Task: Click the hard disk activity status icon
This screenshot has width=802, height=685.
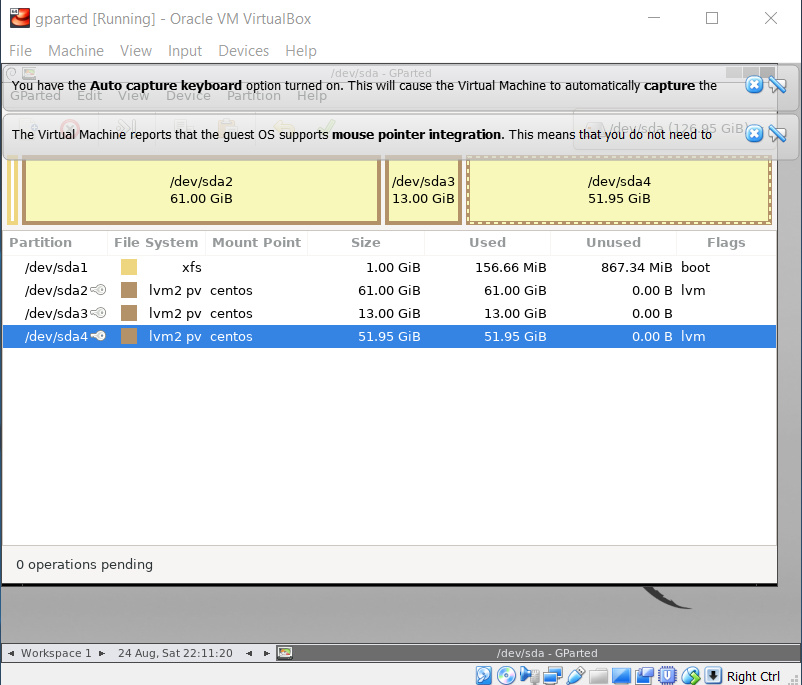Action: coord(483,675)
